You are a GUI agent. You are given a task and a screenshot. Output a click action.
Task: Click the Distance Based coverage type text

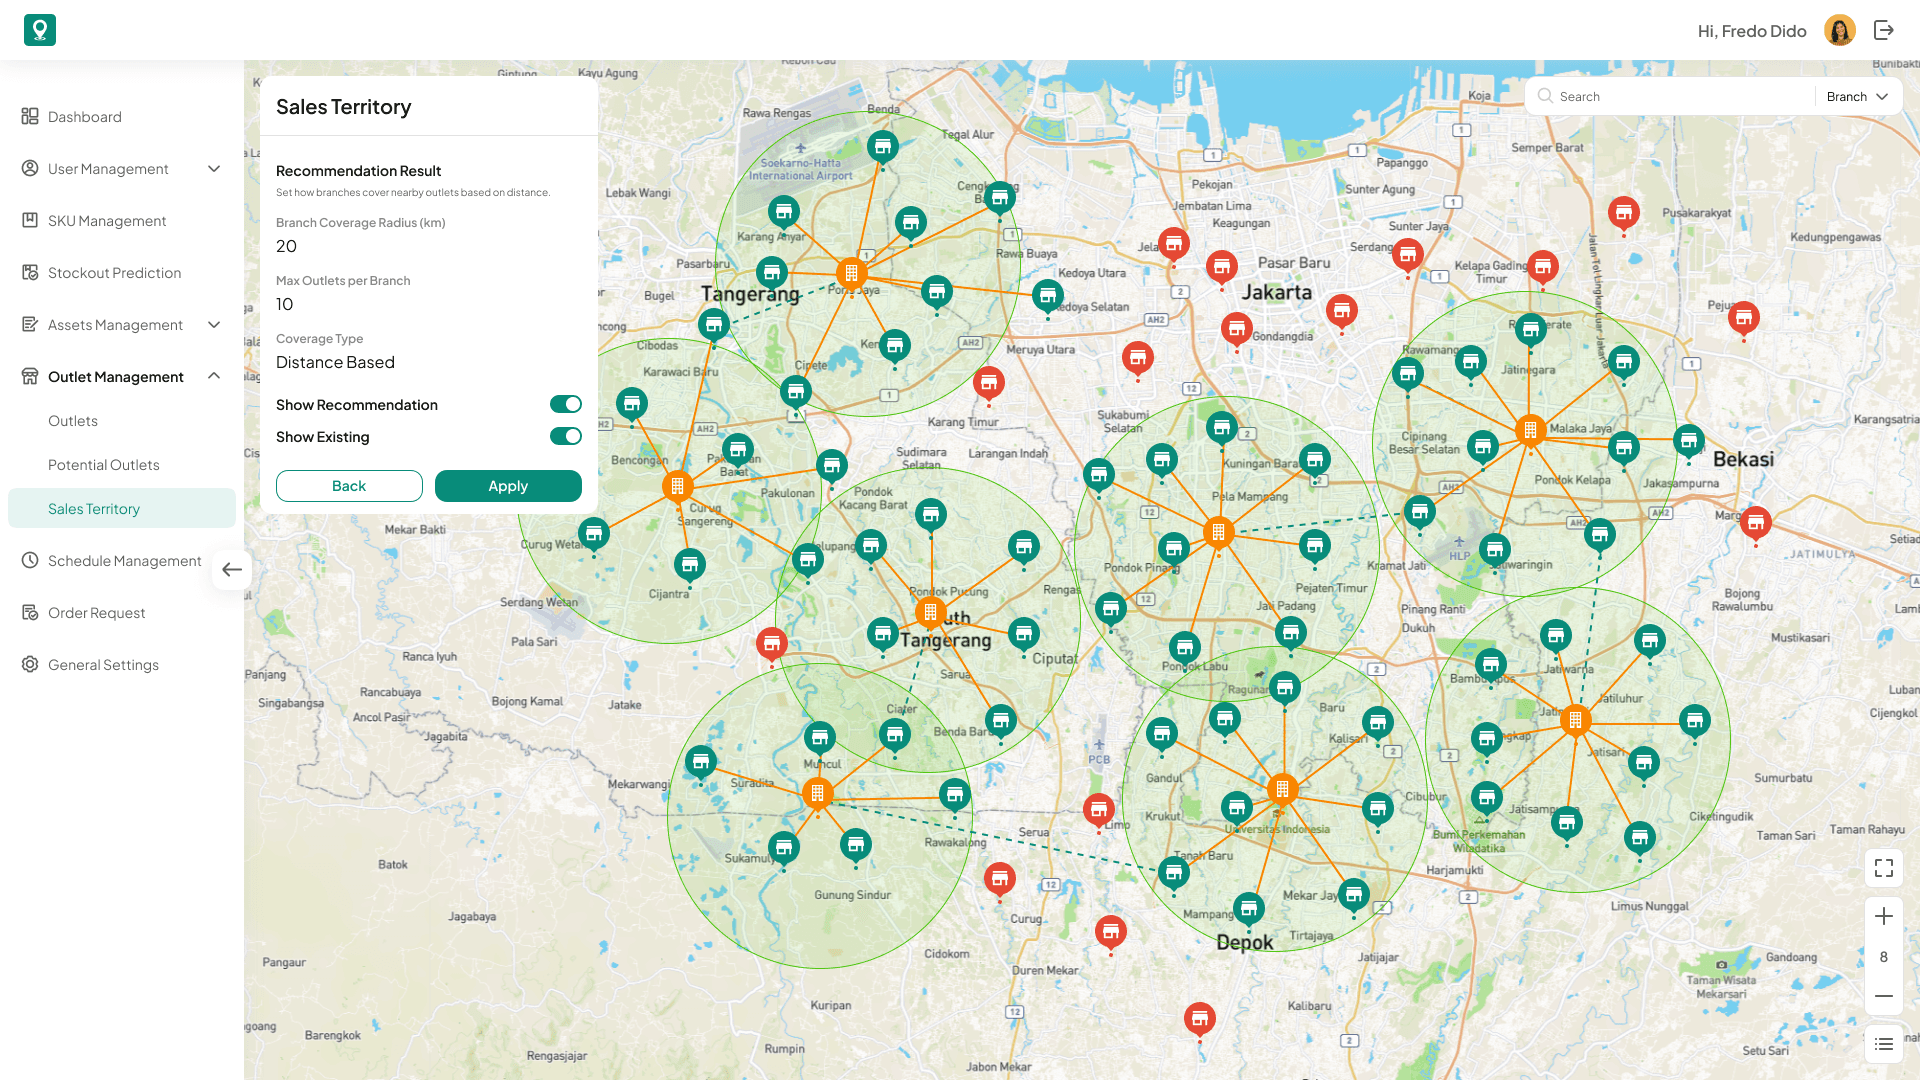pos(335,362)
